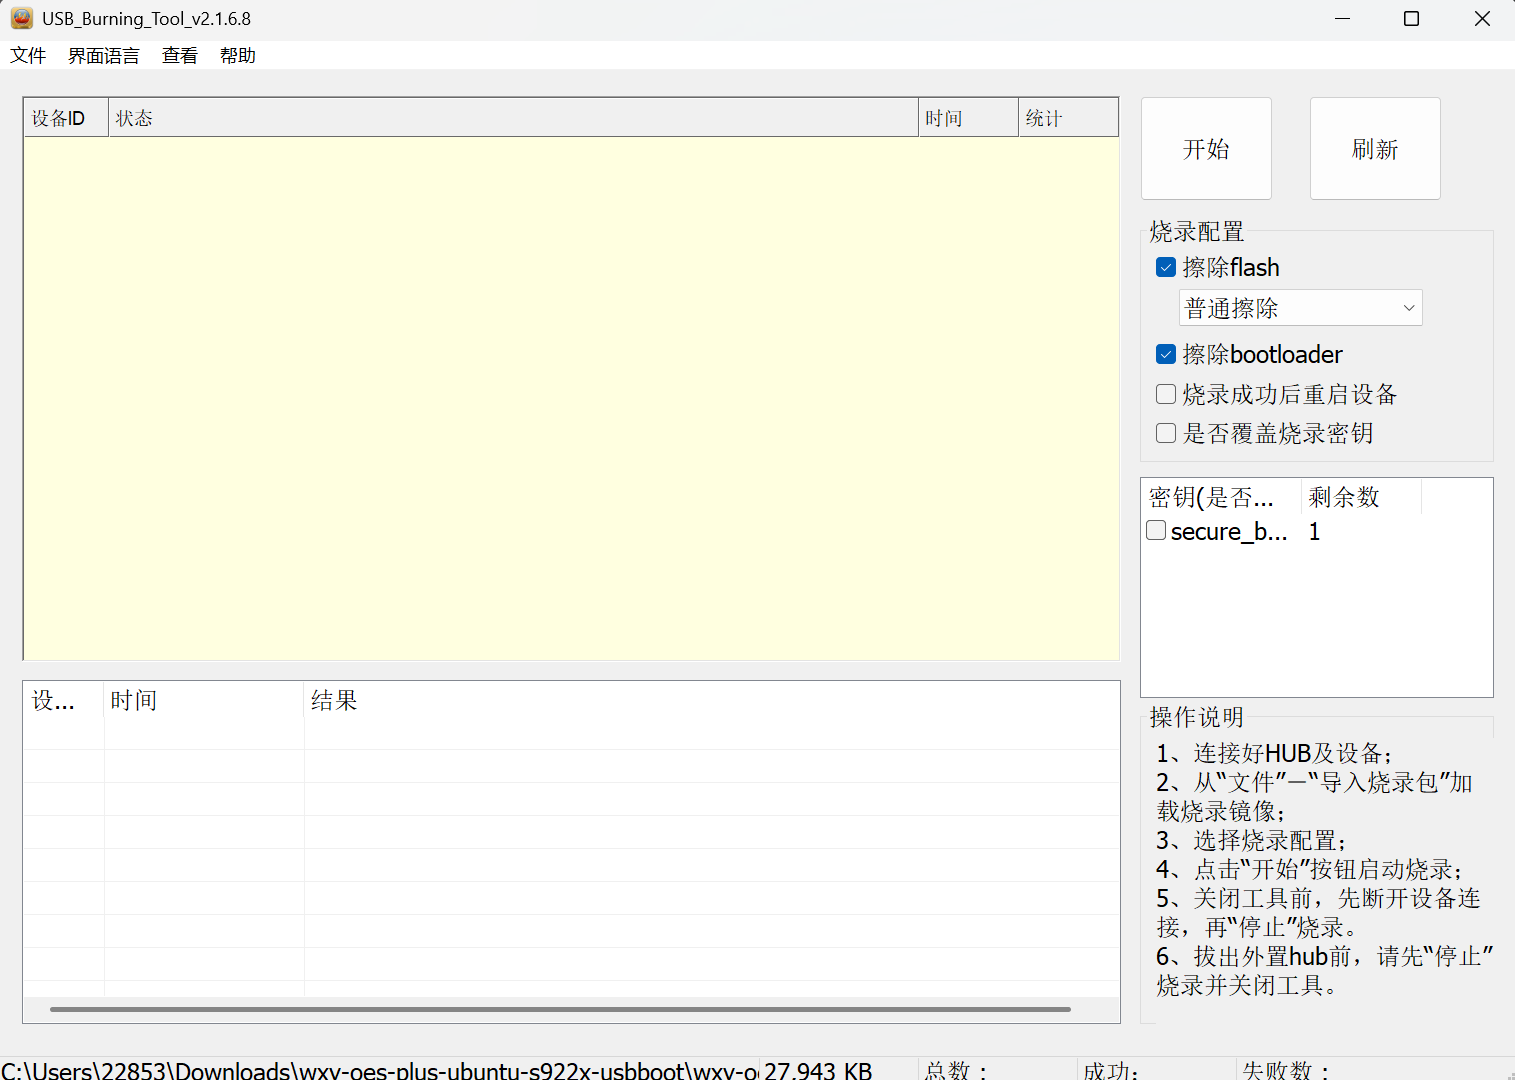Click the USB Burning Tool app icon
Viewport: 1515px width, 1080px height.
click(21, 18)
